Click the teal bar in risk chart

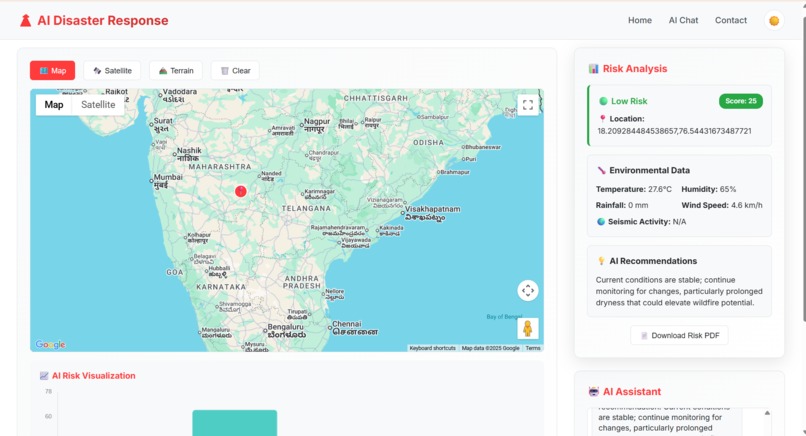(235, 423)
